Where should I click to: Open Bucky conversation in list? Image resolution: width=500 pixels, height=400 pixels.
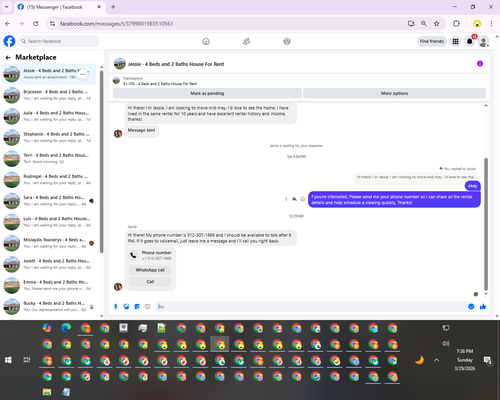(49, 307)
